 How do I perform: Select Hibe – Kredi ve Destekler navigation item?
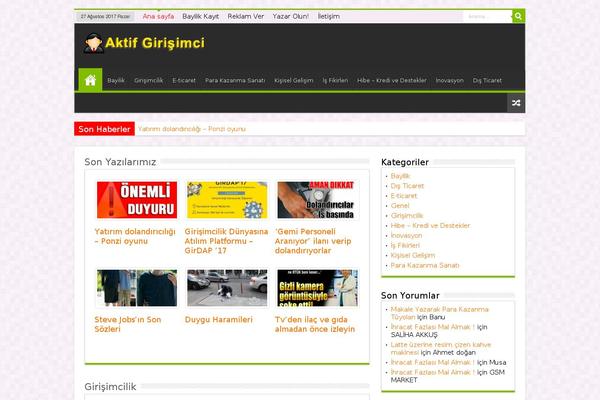click(391, 80)
